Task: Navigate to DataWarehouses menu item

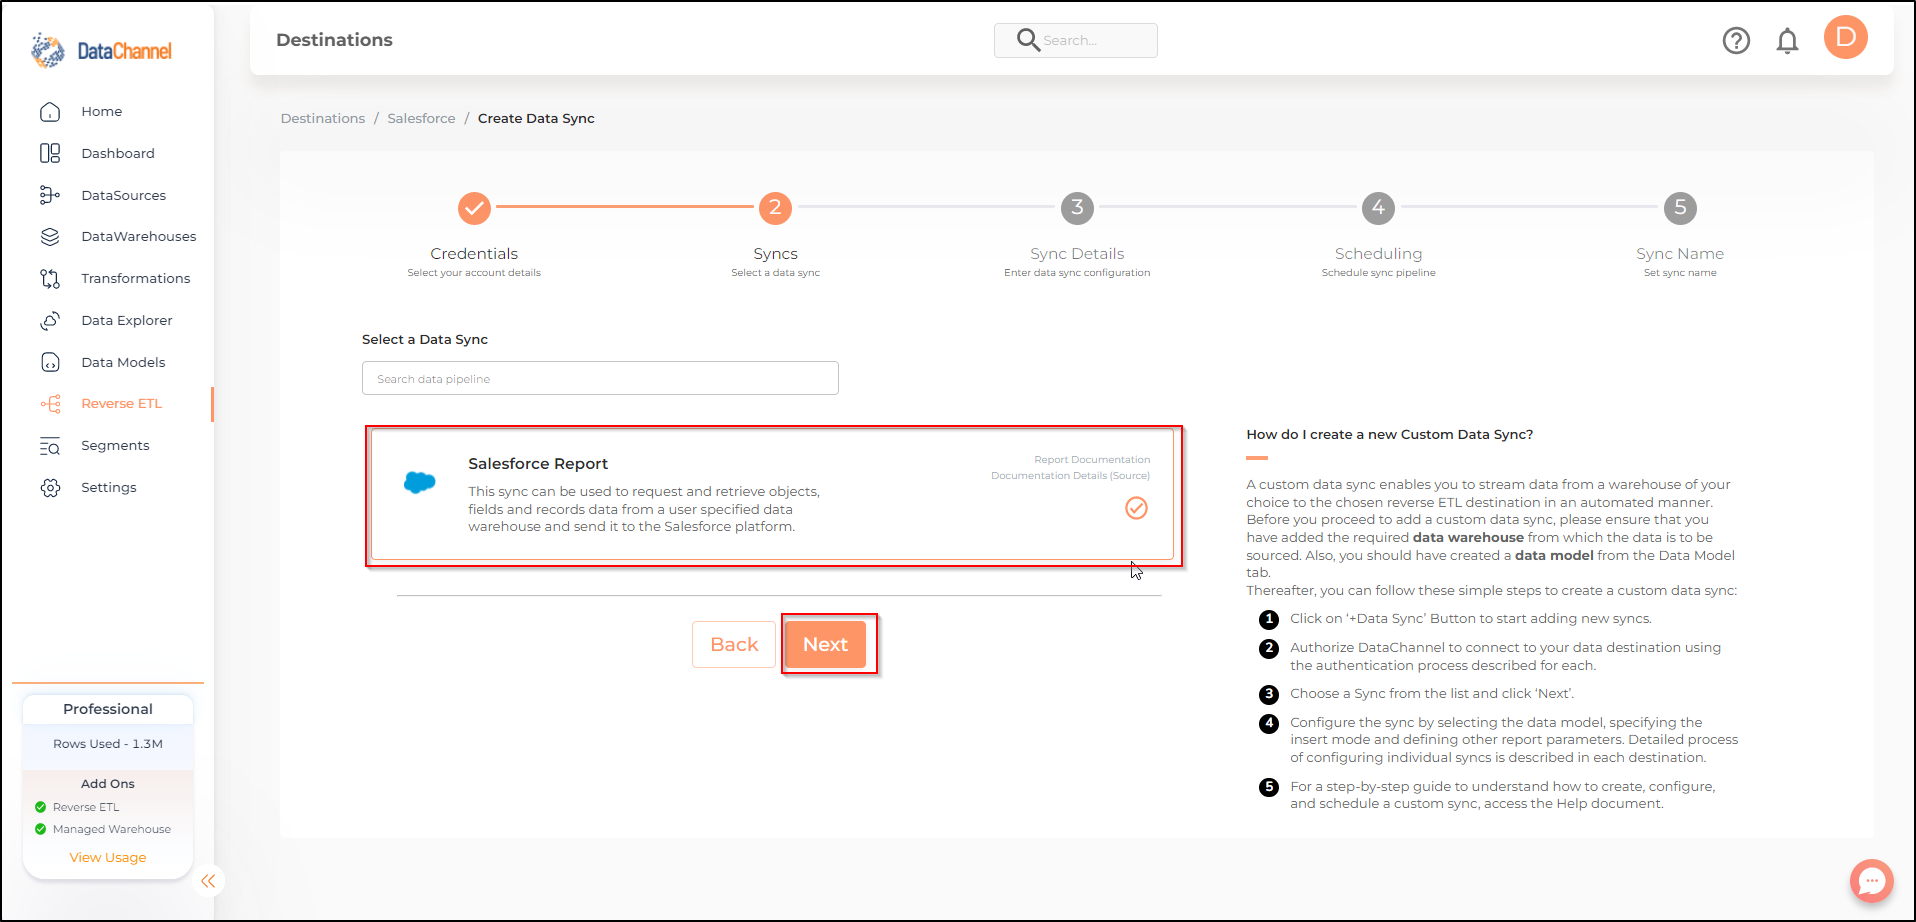Action: [x=139, y=237]
